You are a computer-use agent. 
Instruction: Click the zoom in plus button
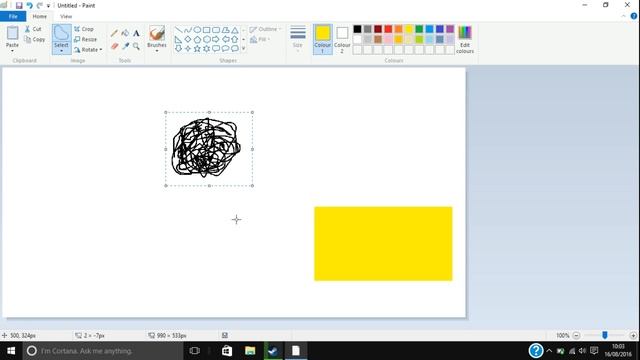click(x=633, y=336)
